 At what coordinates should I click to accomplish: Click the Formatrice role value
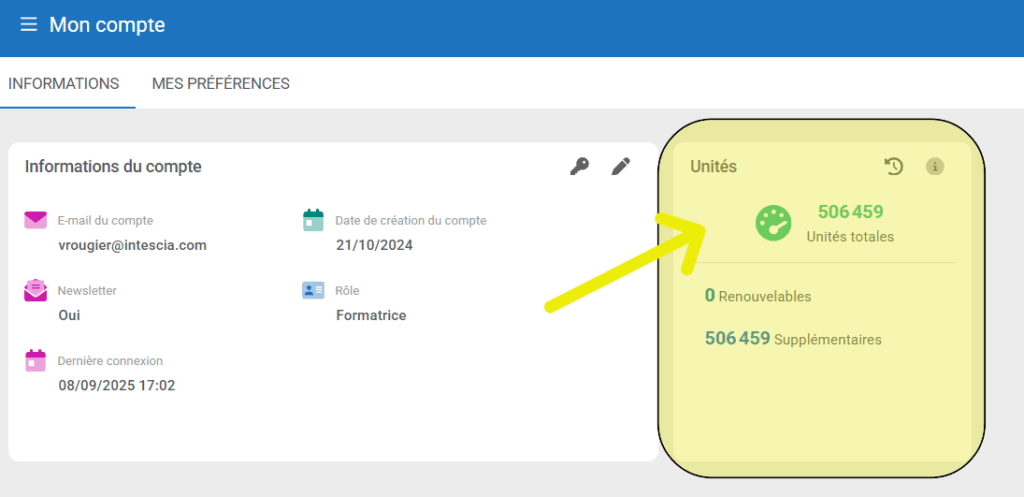tap(371, 315)
